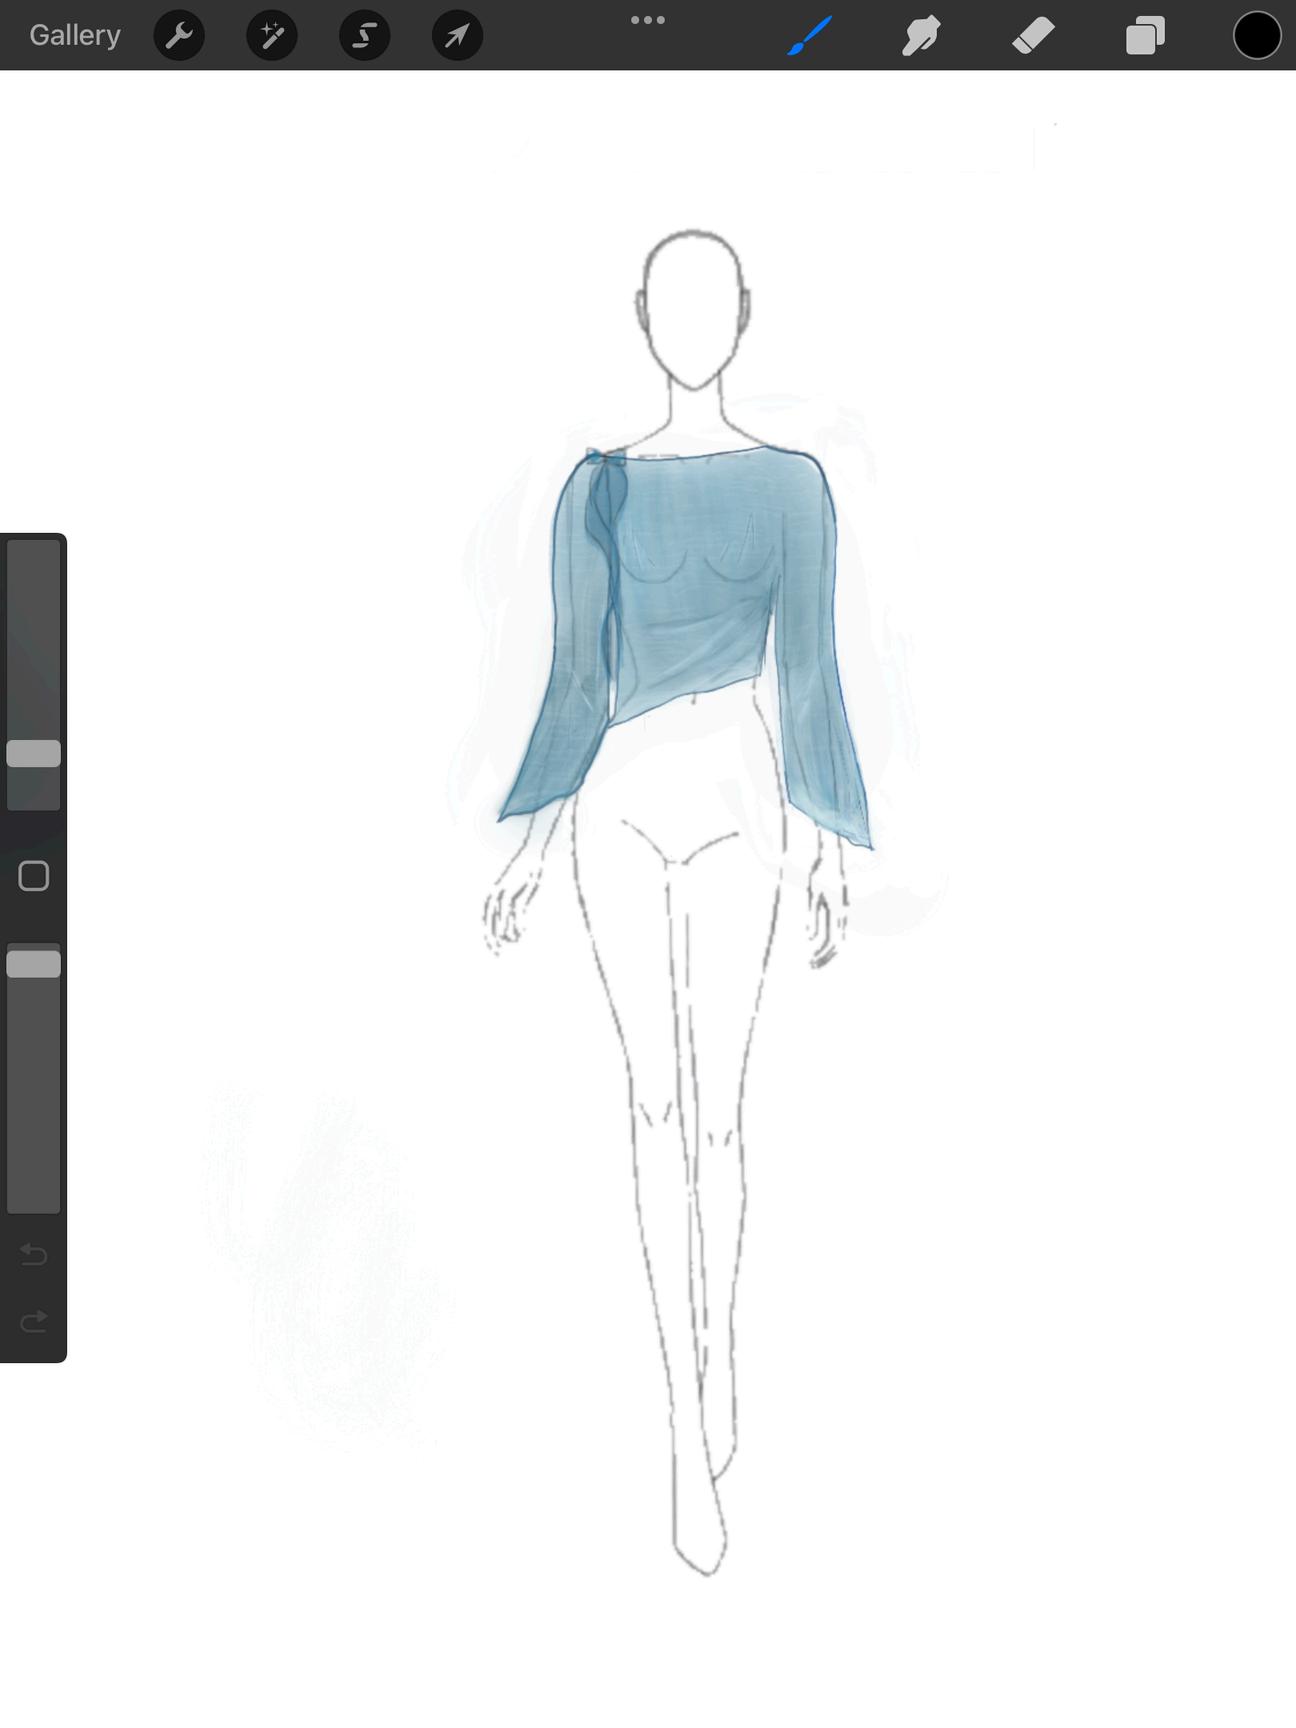
Task: Open the black color picker swatch
Action: pyautogui.click(x=1257, y=36)
